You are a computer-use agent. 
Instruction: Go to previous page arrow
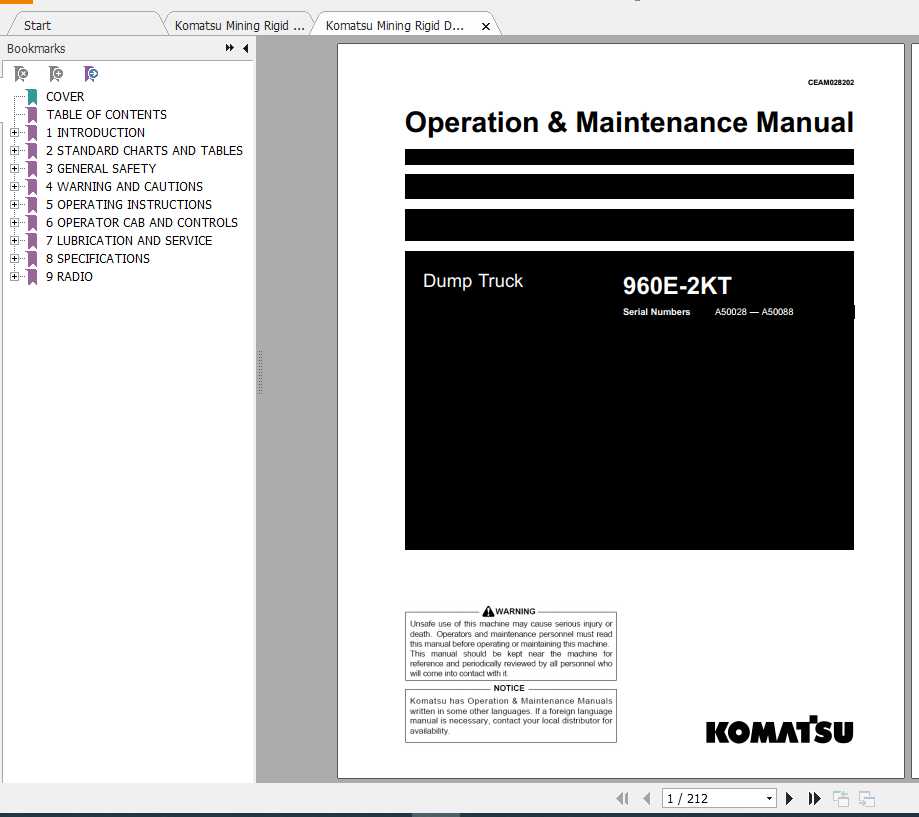[x=647, y=798]
